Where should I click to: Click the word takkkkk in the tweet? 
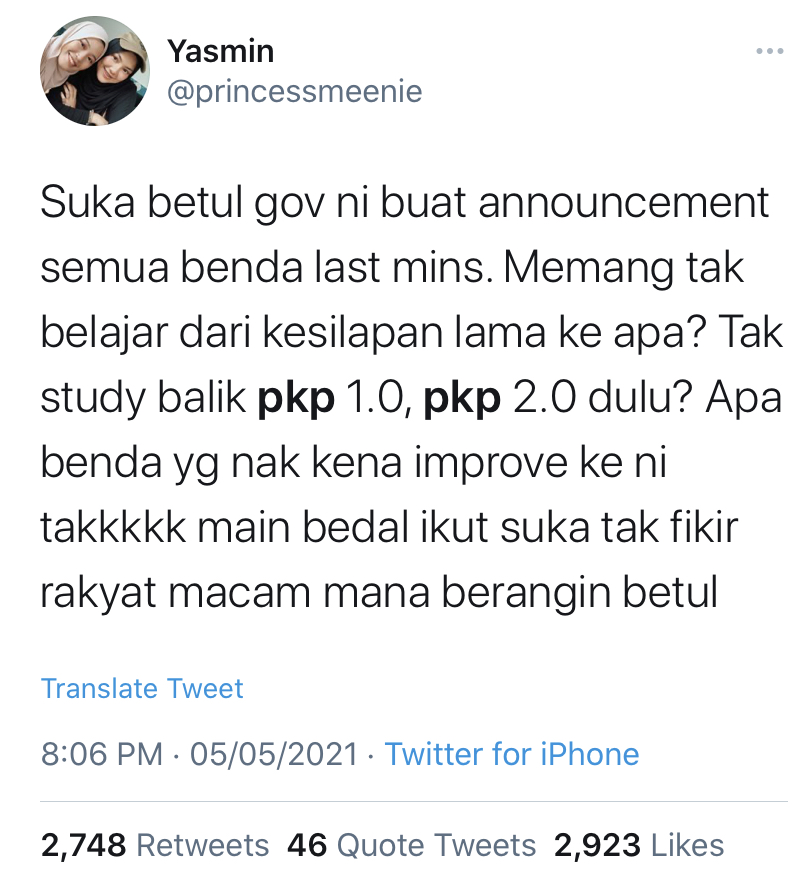113,528
